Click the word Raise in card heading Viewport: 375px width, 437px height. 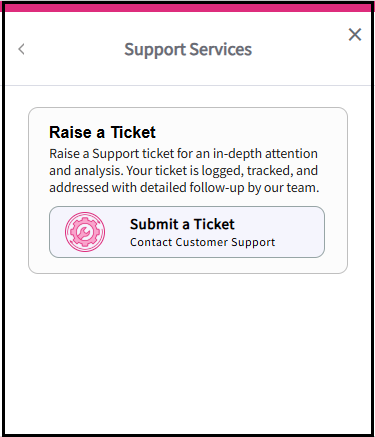coord(70,132)
